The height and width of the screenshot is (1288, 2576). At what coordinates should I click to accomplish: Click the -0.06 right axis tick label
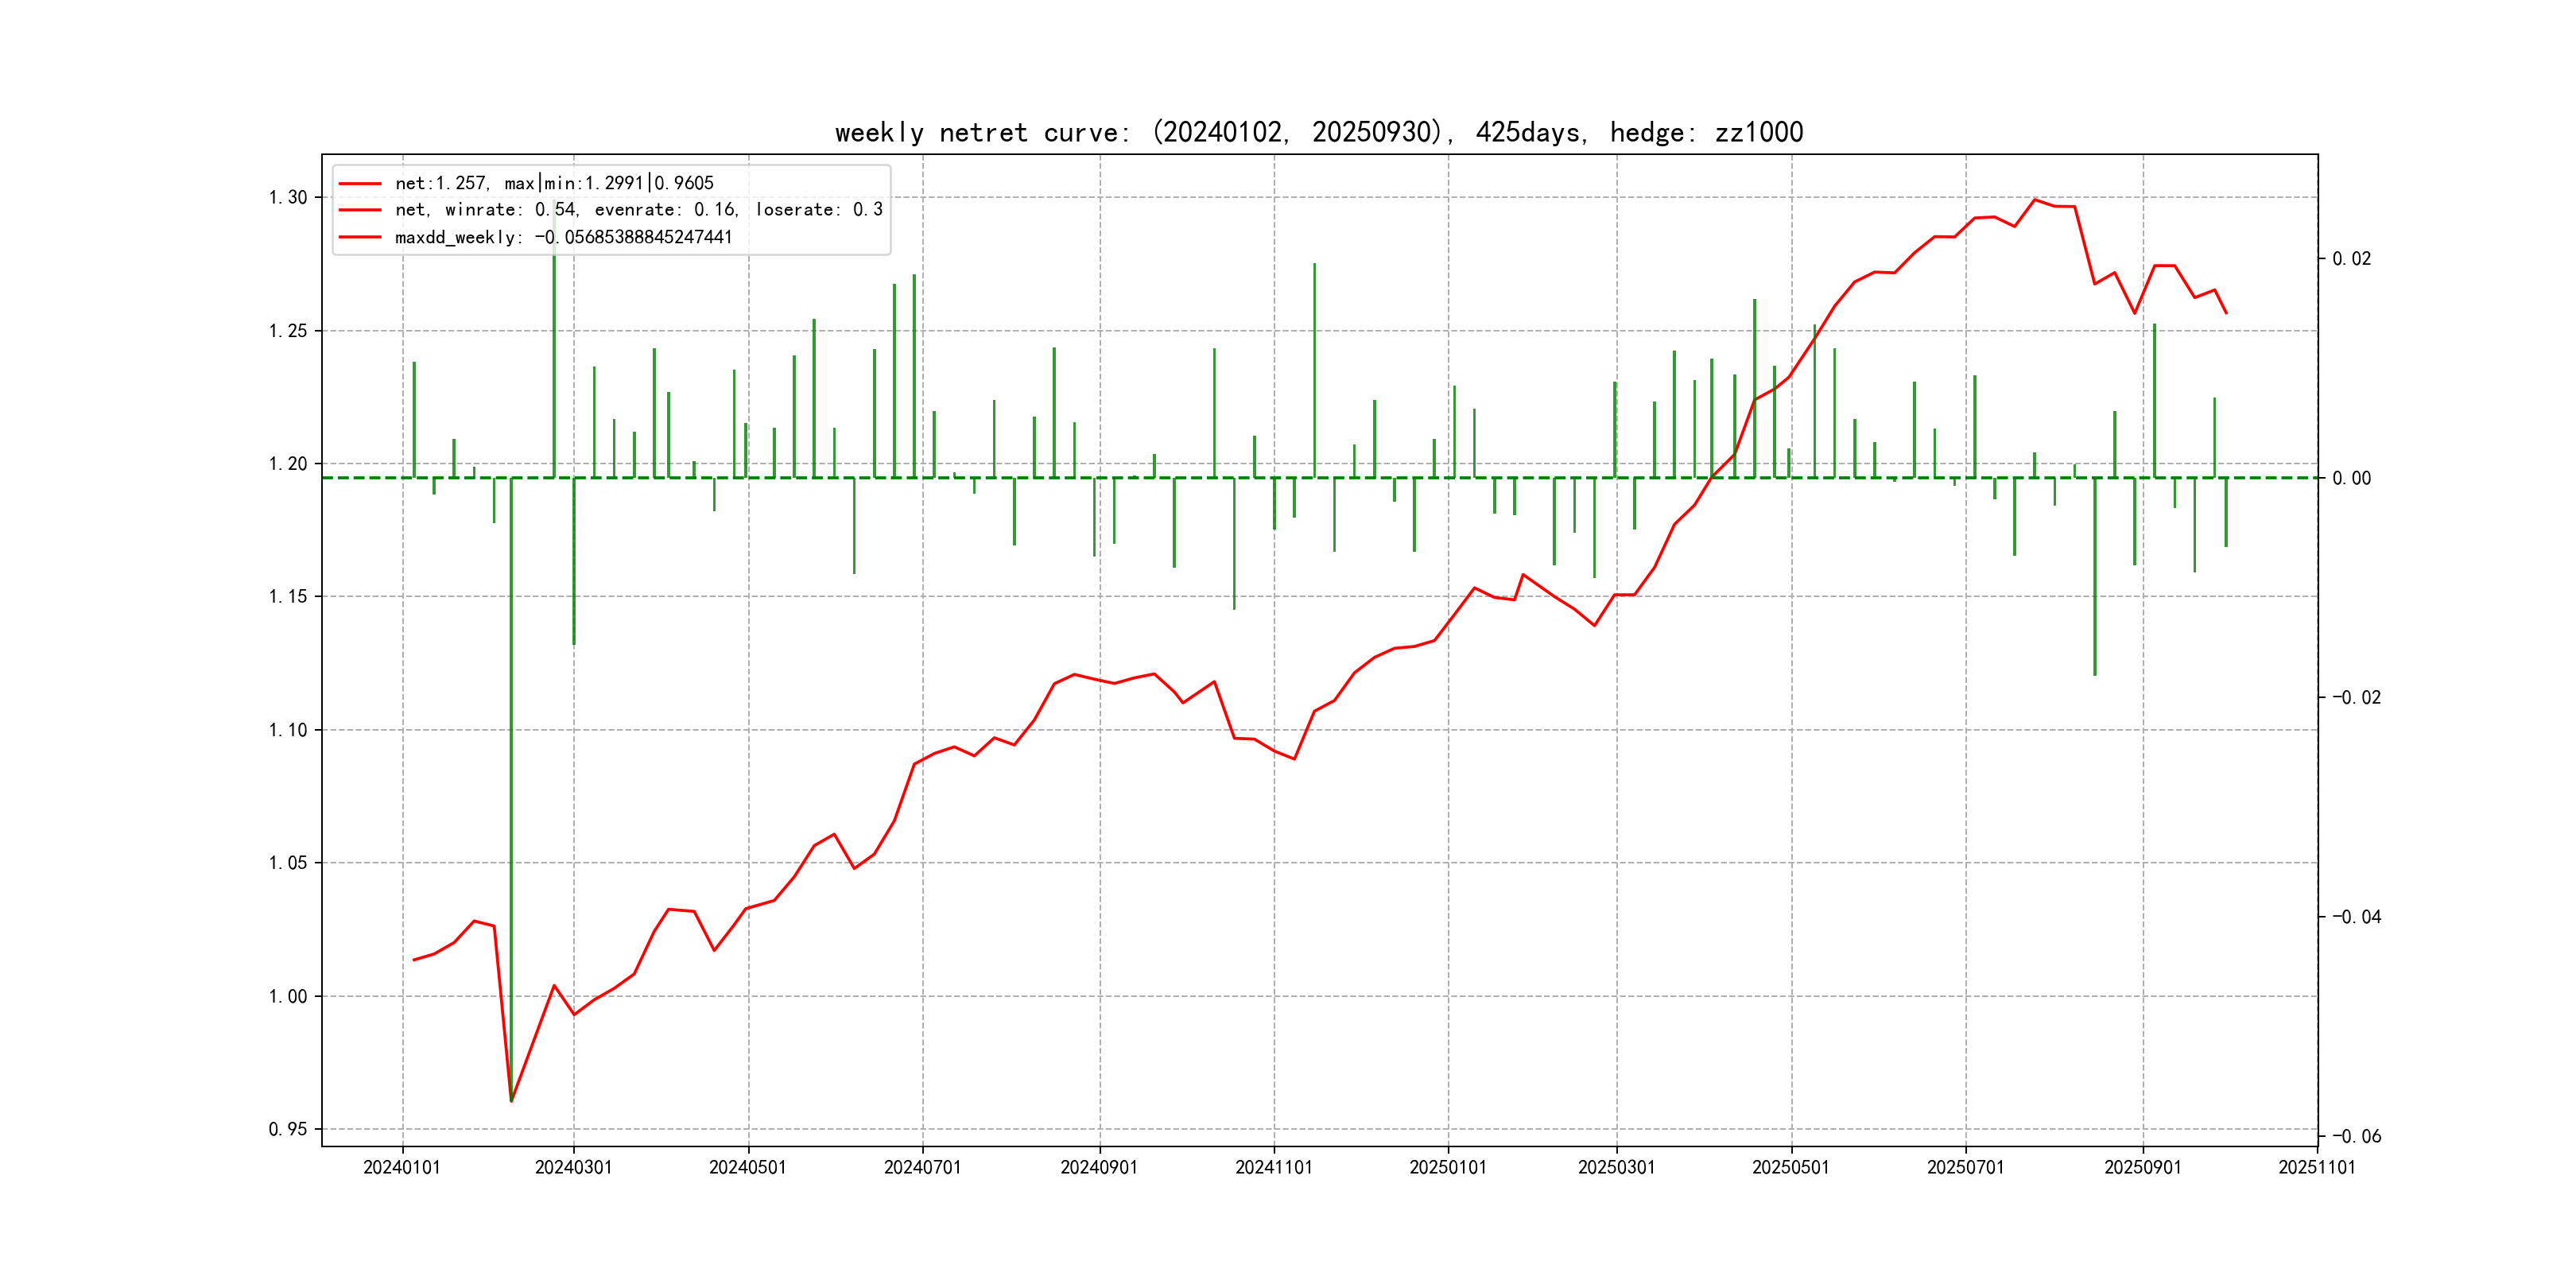coord(2356,1137)
